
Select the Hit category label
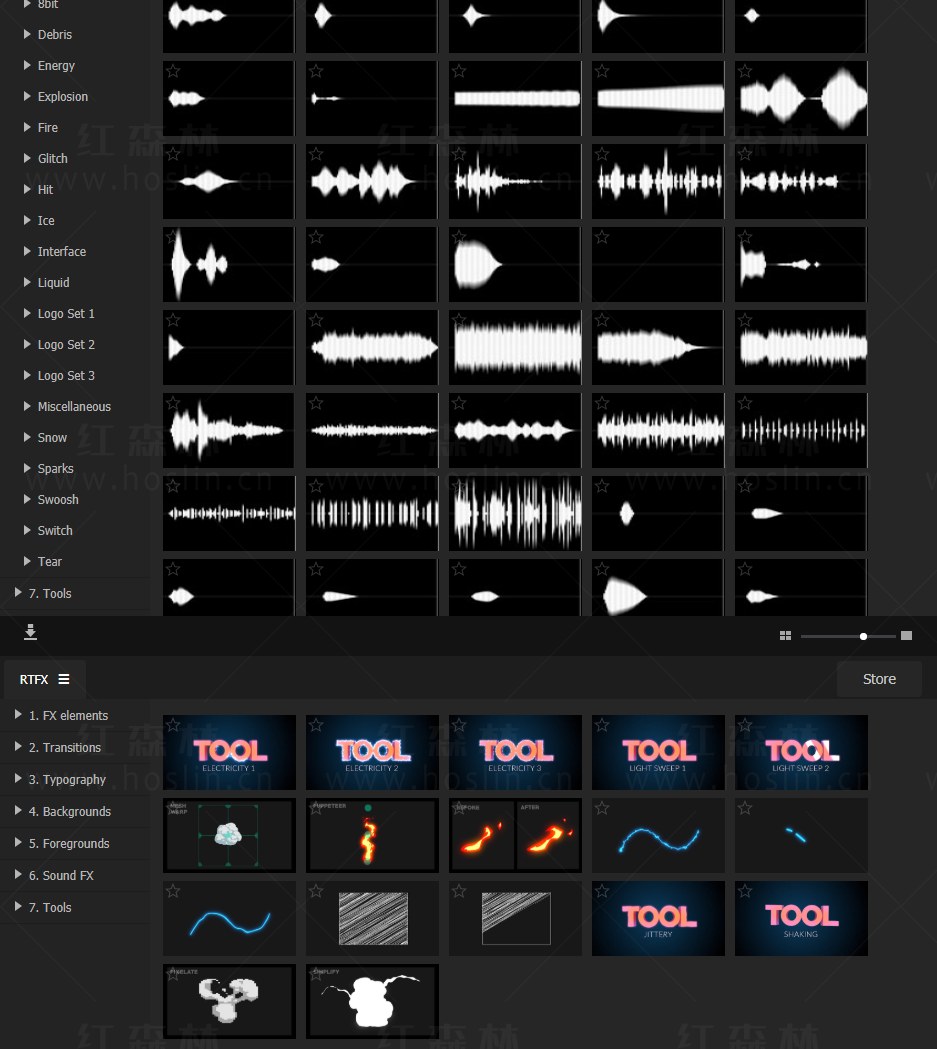point(45,189)
